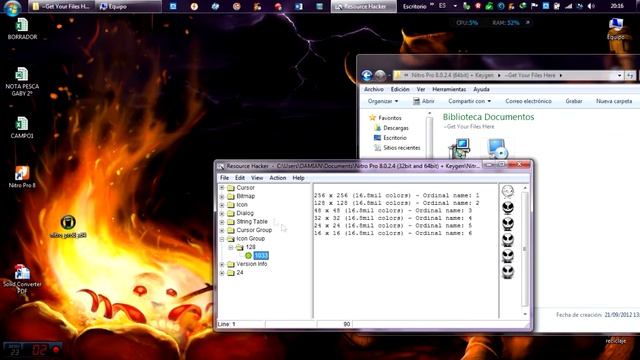Click the Cursor folder icon in Resource Hacker
The image size is (640, 360).
231,188
